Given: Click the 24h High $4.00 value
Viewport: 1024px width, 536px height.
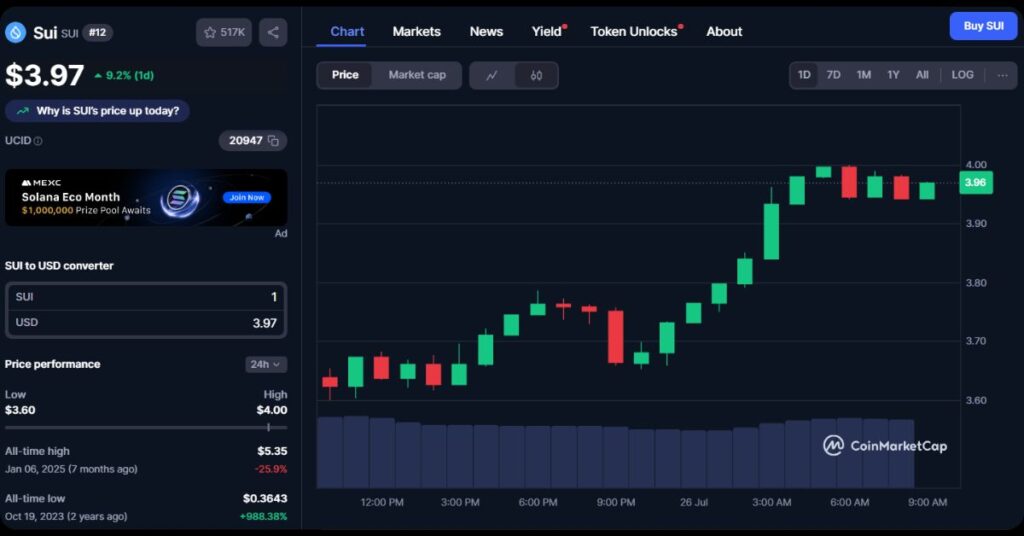Looking at the screenshot, I should coord(272,410).
